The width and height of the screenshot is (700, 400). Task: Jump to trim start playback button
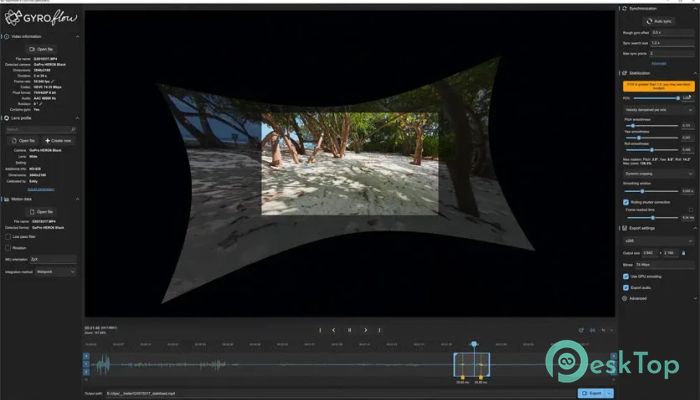pos(320,330)
